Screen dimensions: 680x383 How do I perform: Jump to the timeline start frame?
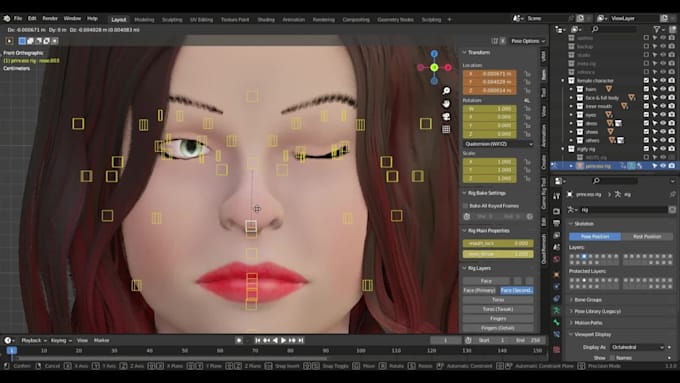(258, 340)
